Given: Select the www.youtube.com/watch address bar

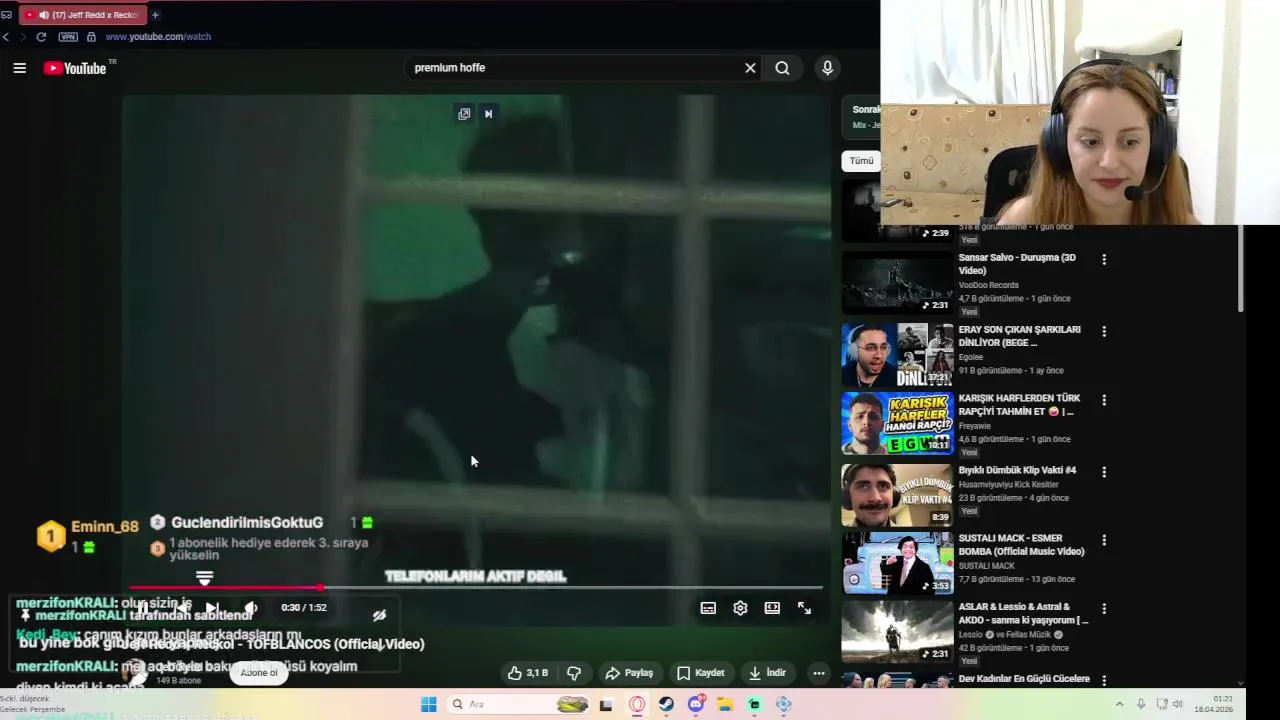Looking at the screenshot, I should (158, 37).
